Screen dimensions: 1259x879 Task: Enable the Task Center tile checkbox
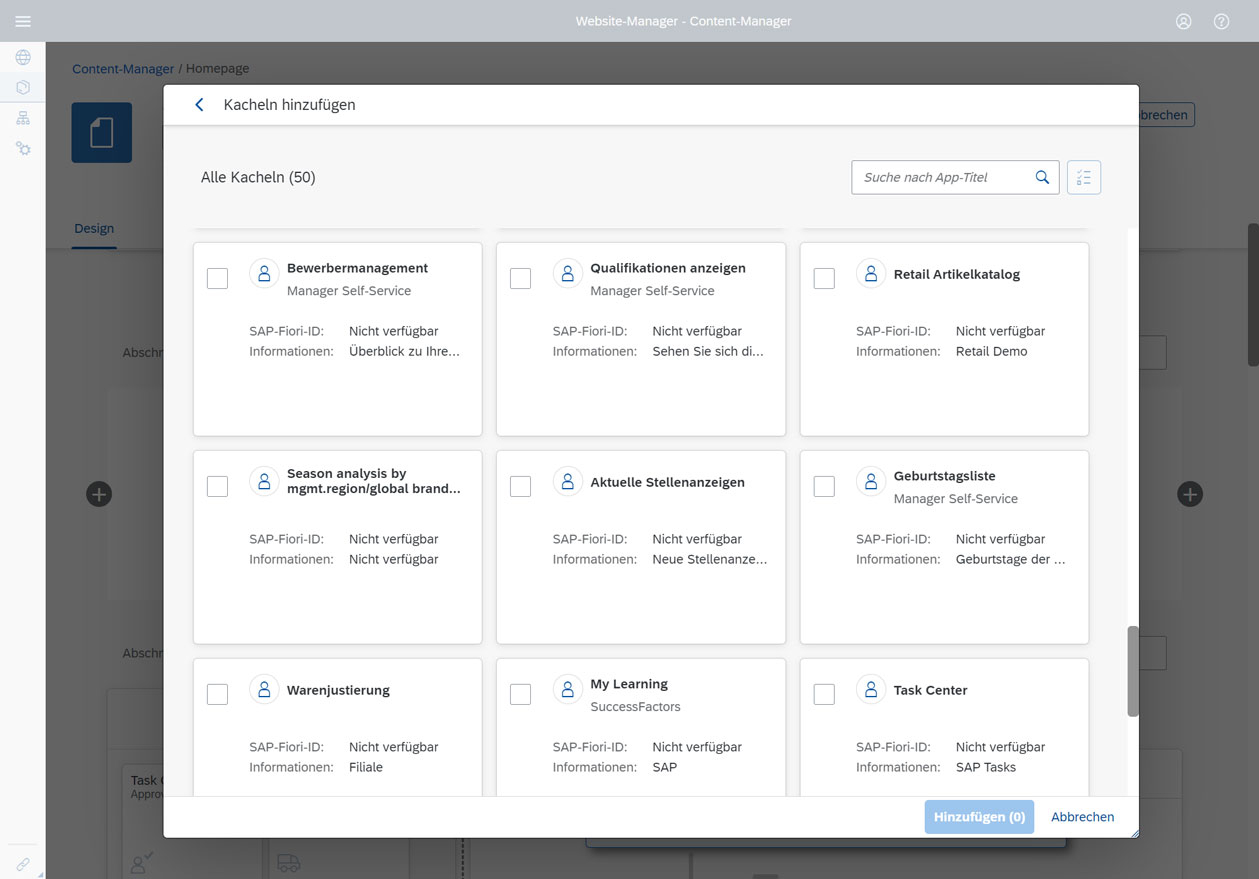pyautogui.click(x=824, y=694)
